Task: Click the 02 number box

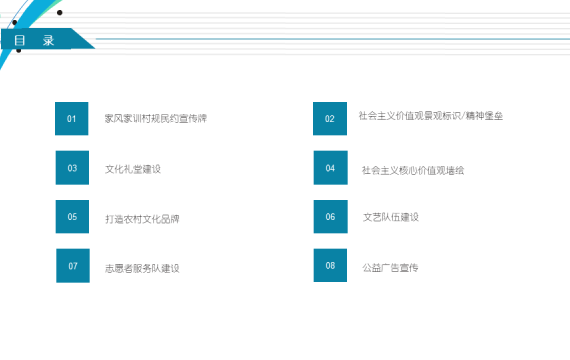Action: 330,119
